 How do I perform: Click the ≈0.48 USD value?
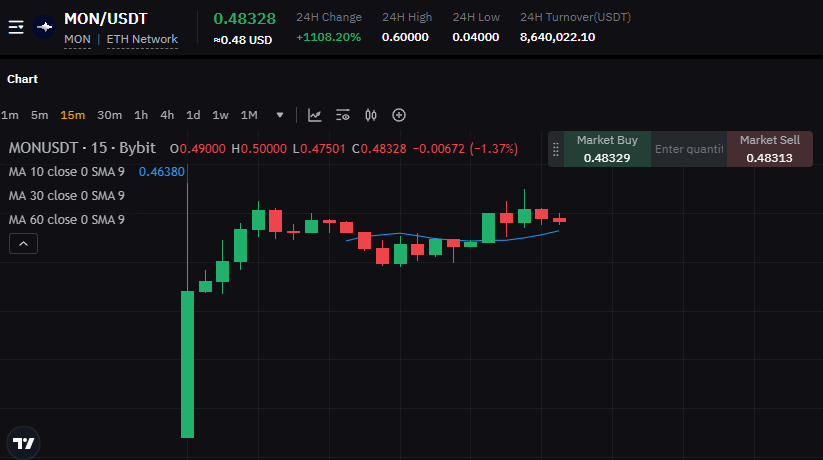pos(242,40)
